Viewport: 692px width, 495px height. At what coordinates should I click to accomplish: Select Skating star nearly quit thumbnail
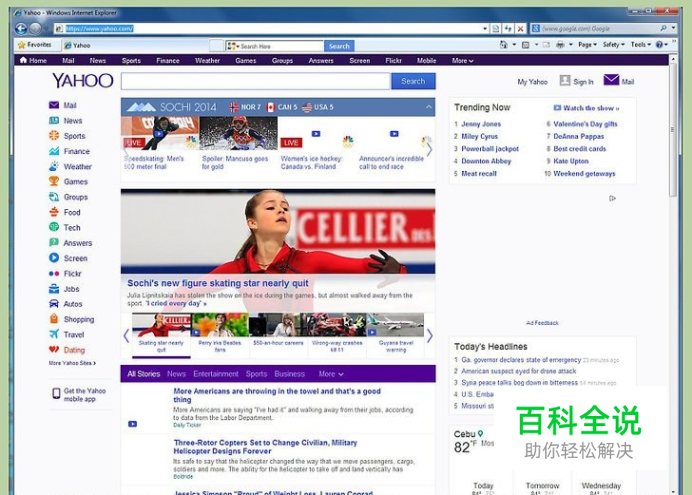161,334
